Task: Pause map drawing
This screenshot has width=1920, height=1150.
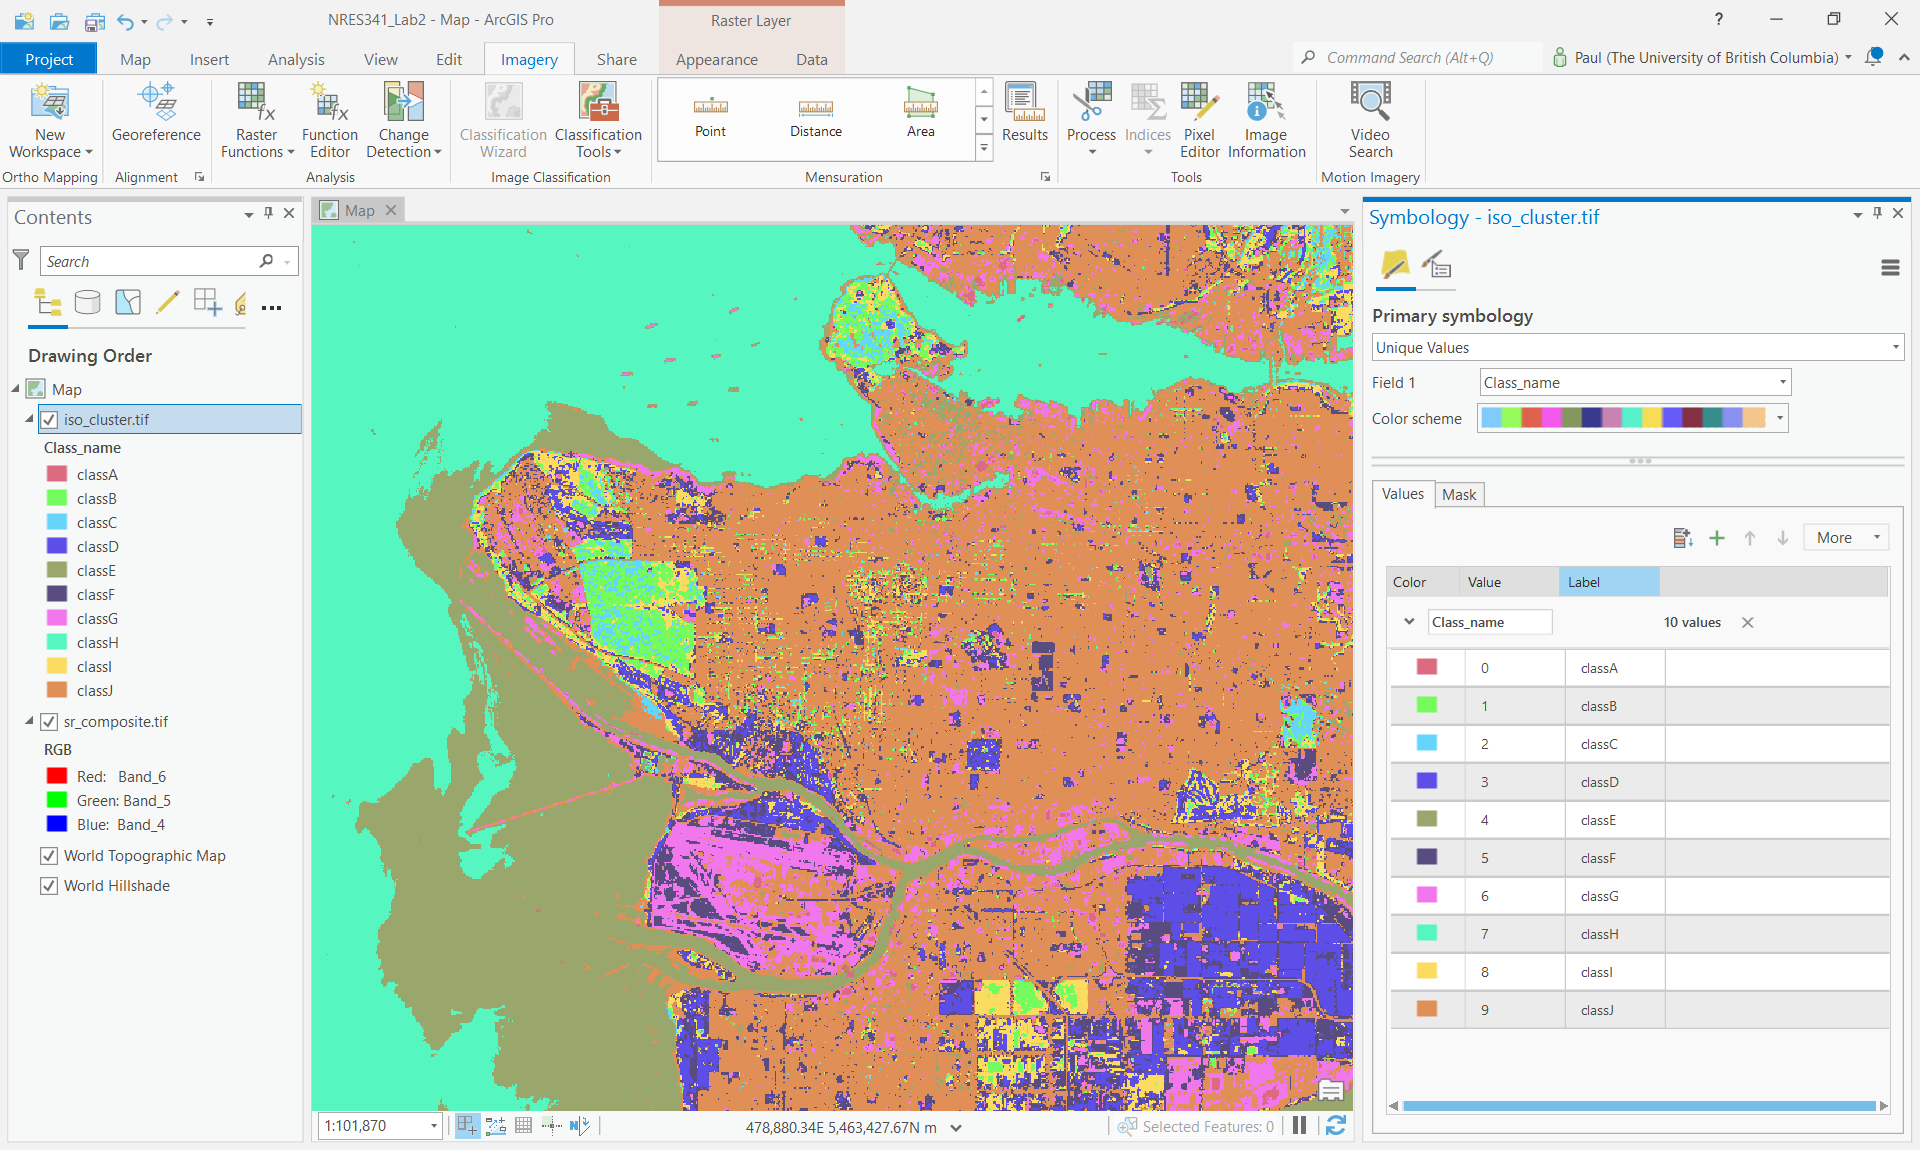Action: [x=1299, y=1126]
